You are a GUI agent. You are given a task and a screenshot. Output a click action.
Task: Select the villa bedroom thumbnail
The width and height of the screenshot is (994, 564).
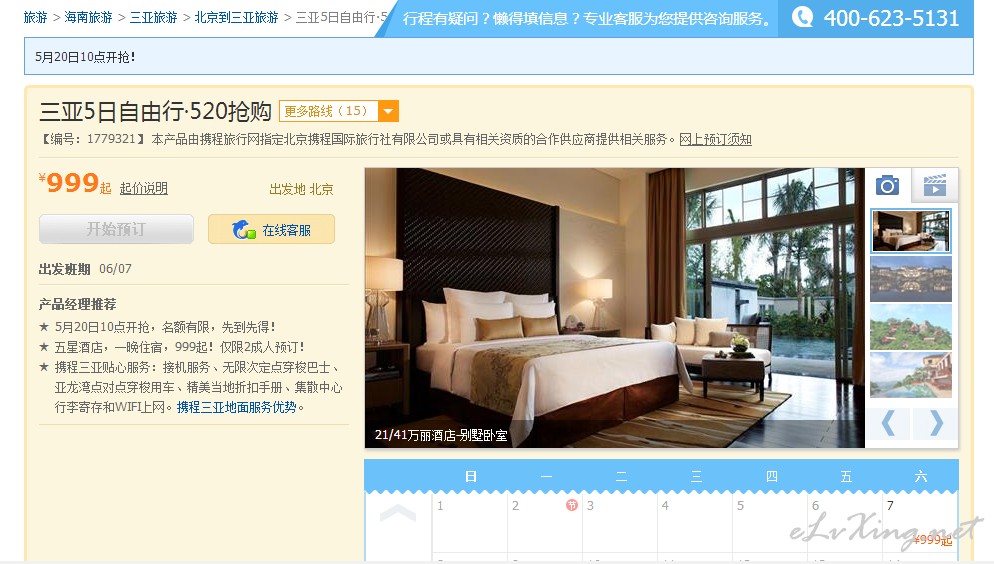tap(911, 231)
